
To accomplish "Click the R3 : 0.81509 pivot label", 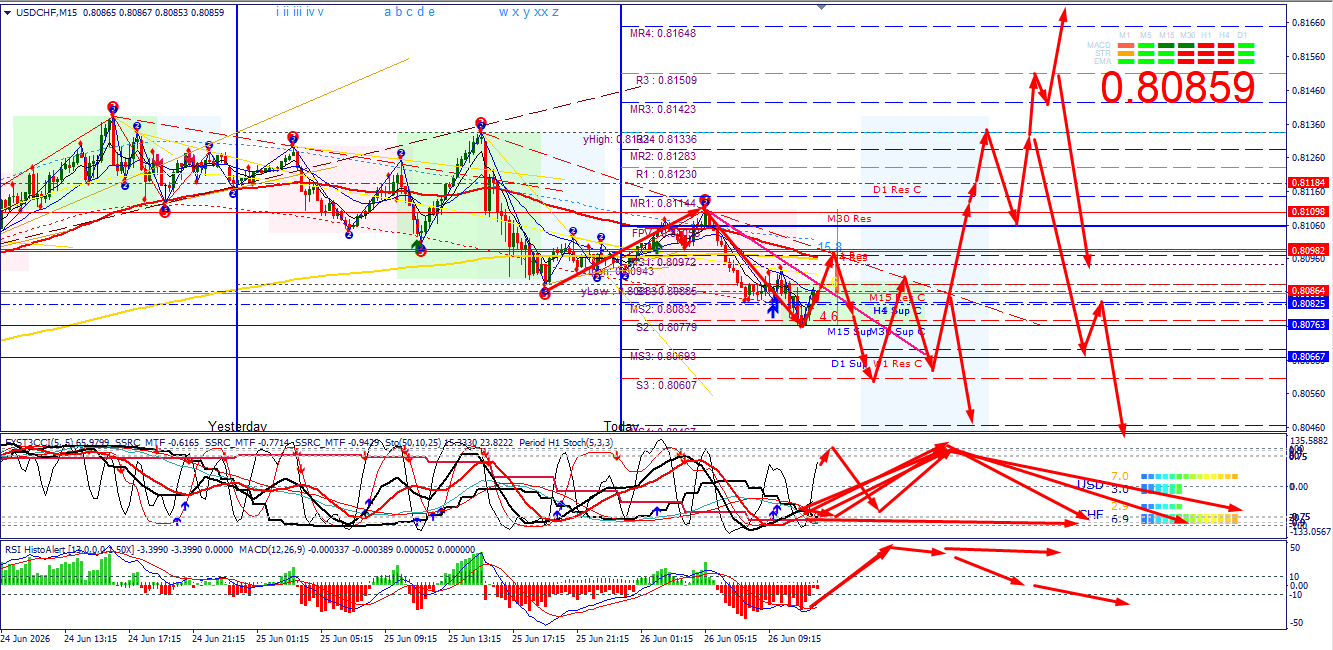I will point(666,80).
